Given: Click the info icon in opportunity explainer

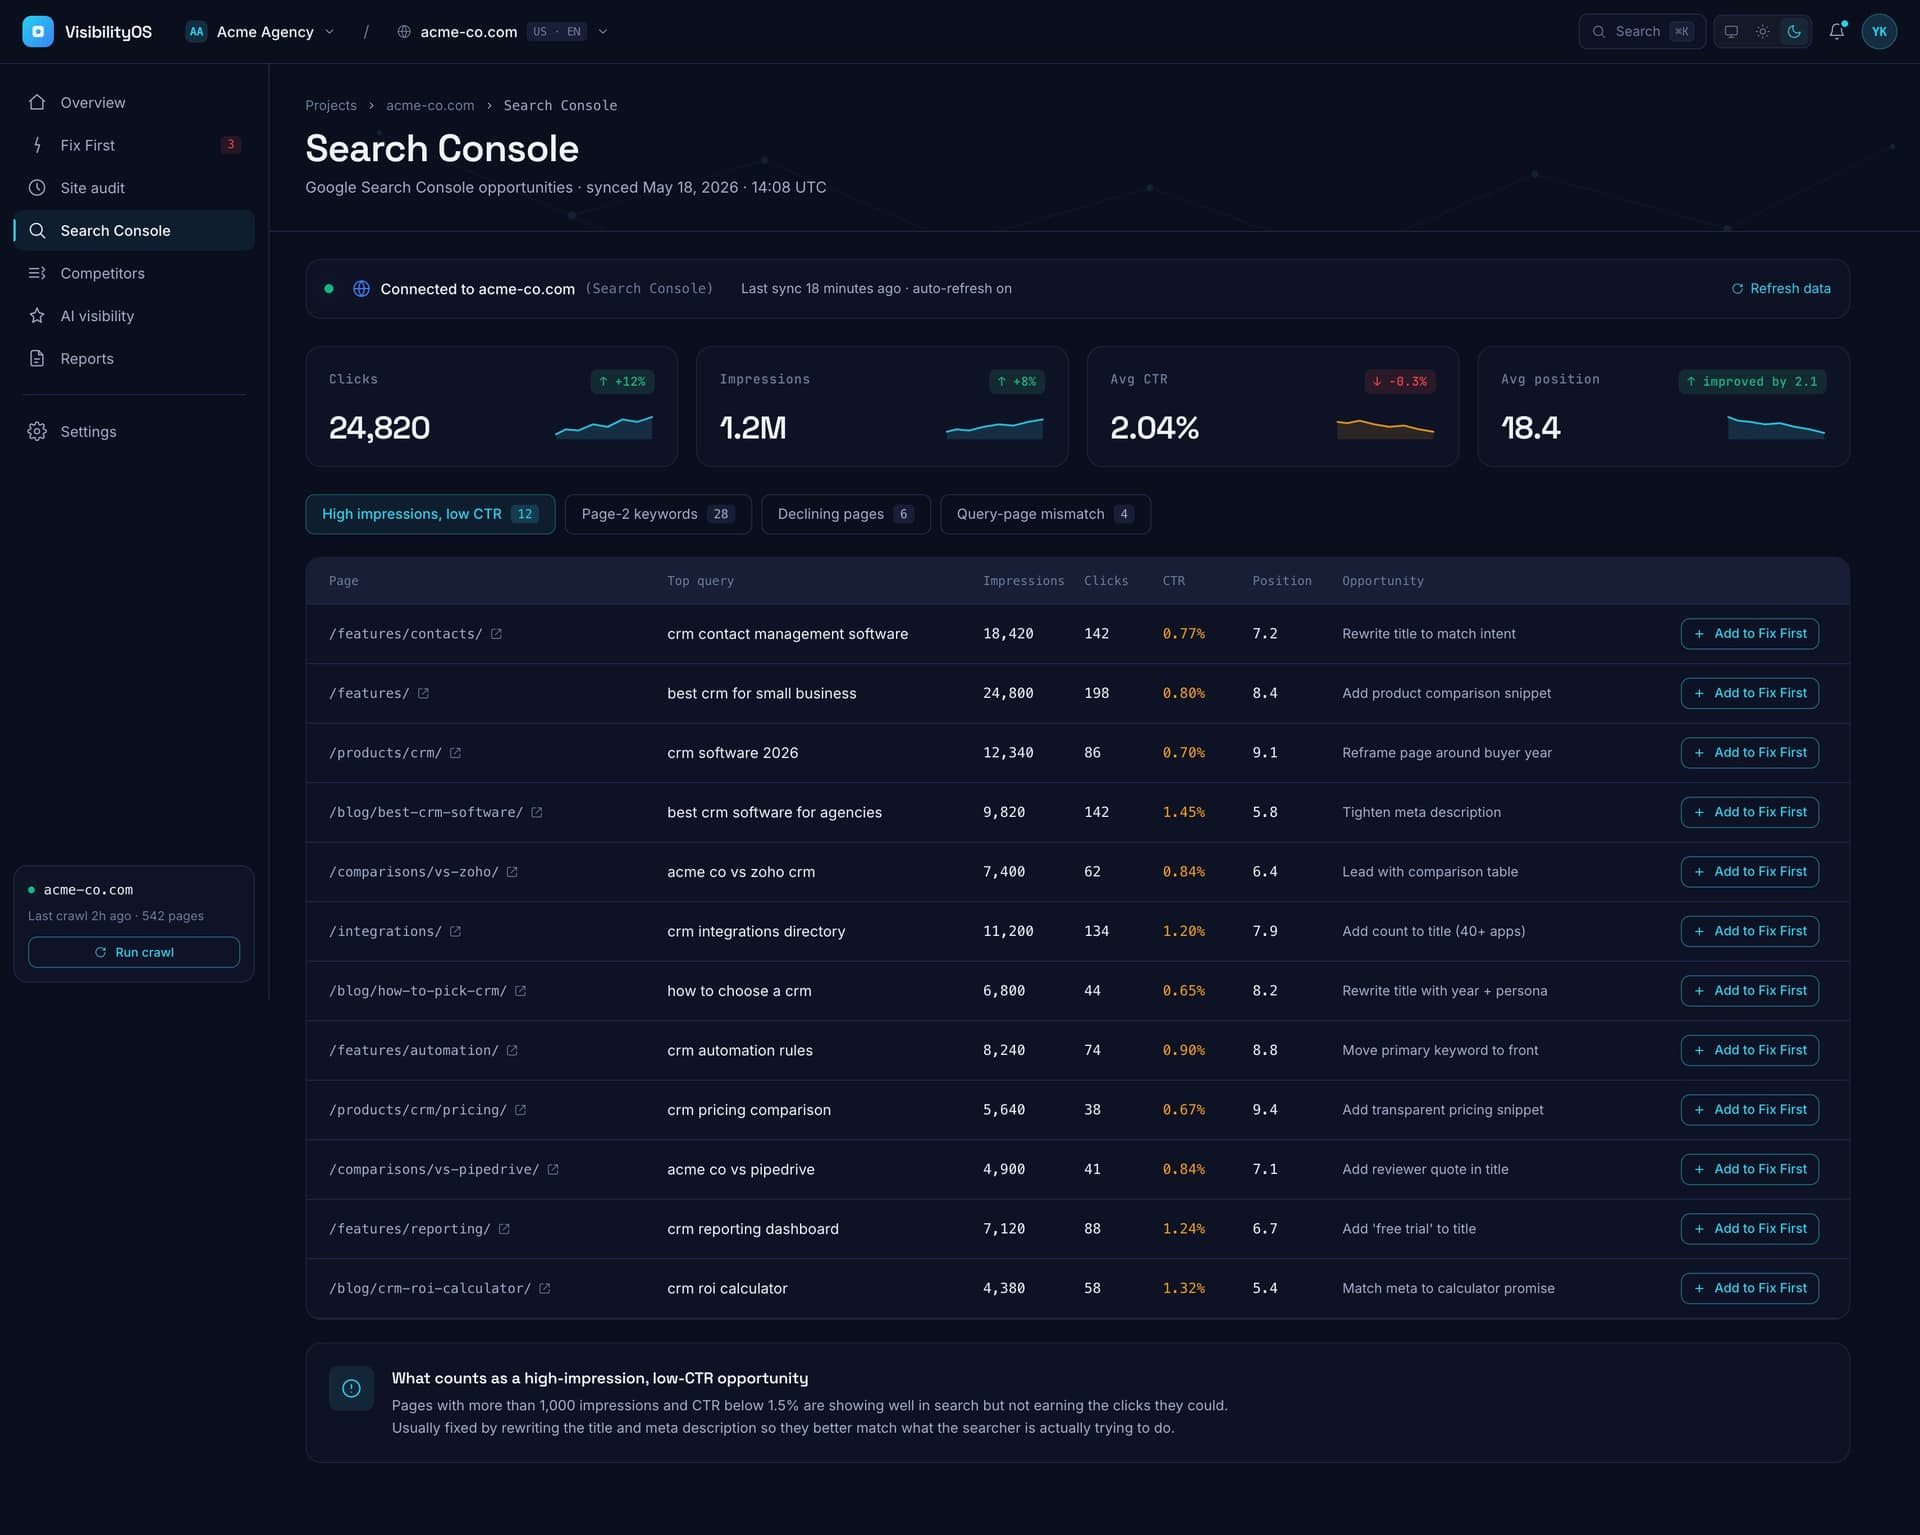Looking at the screenshot, I should pos(351,1388).
